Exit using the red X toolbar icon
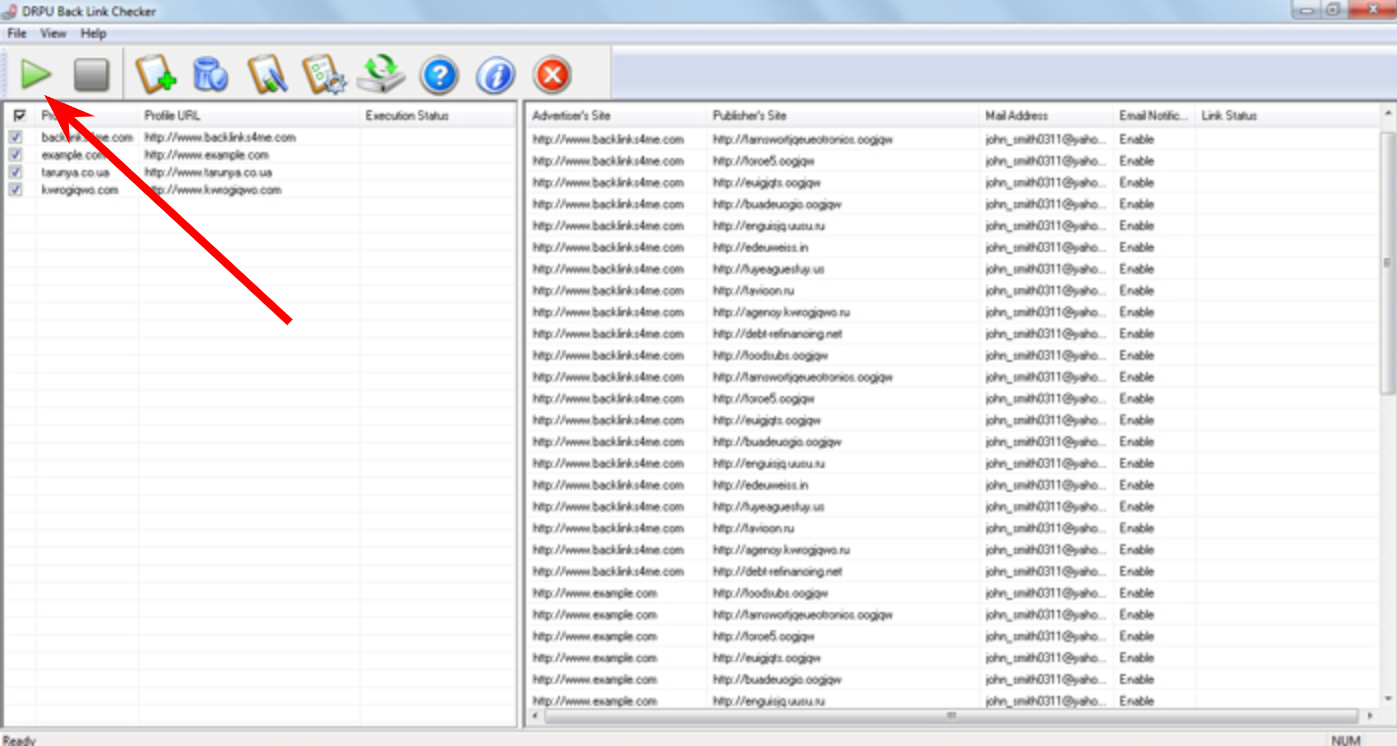Image resolution: width=1397 pixels, height=746 pixels. [552, 75]
